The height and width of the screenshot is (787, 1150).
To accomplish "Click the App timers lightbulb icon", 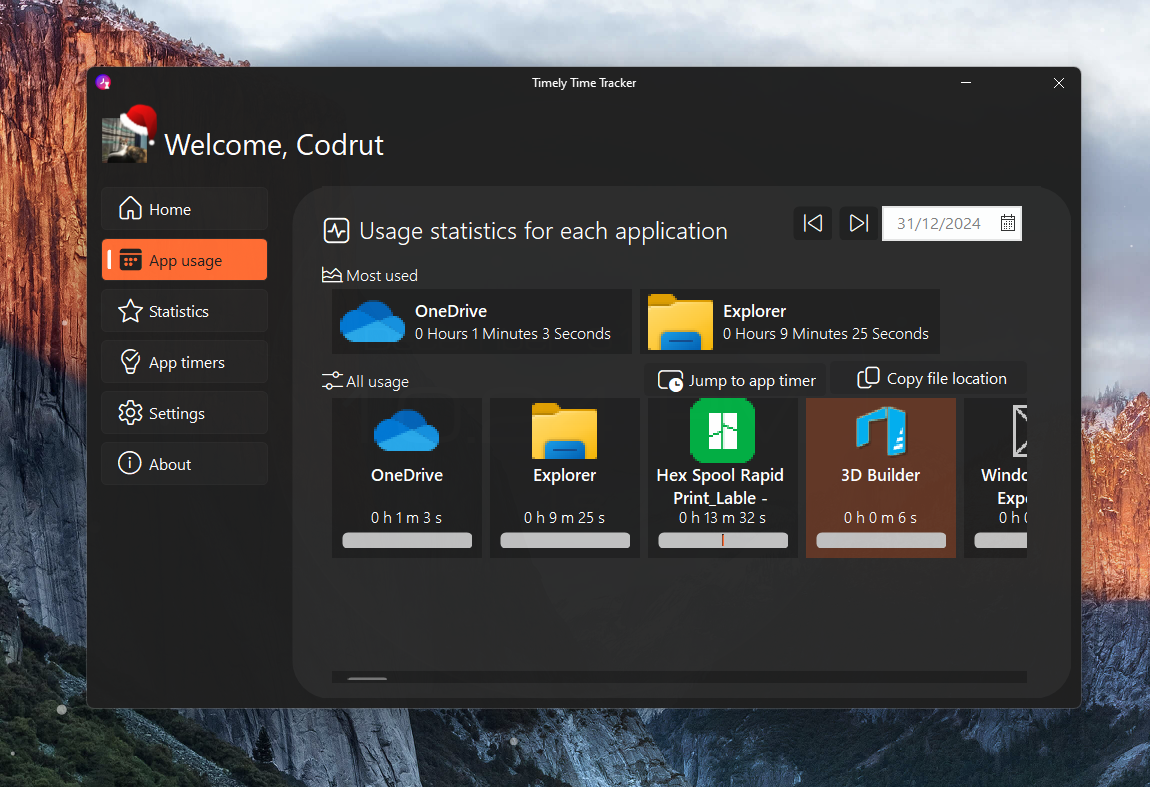I will tap(130, 362).
